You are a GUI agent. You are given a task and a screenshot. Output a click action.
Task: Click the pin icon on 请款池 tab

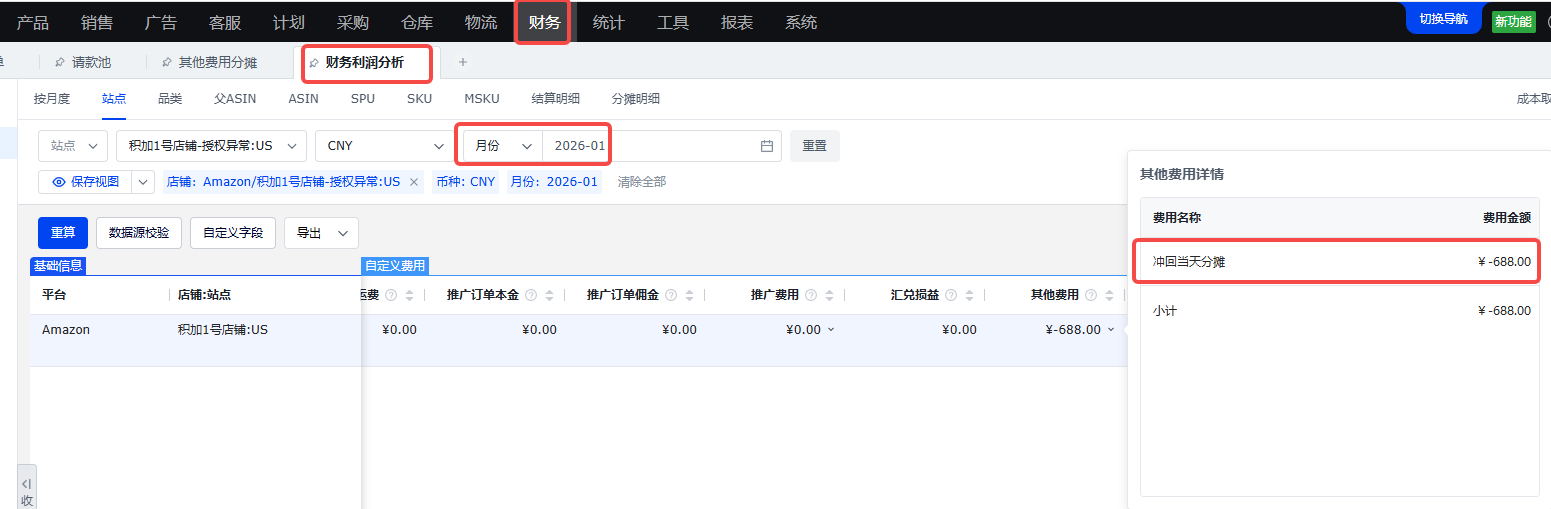tap(60, 62)
